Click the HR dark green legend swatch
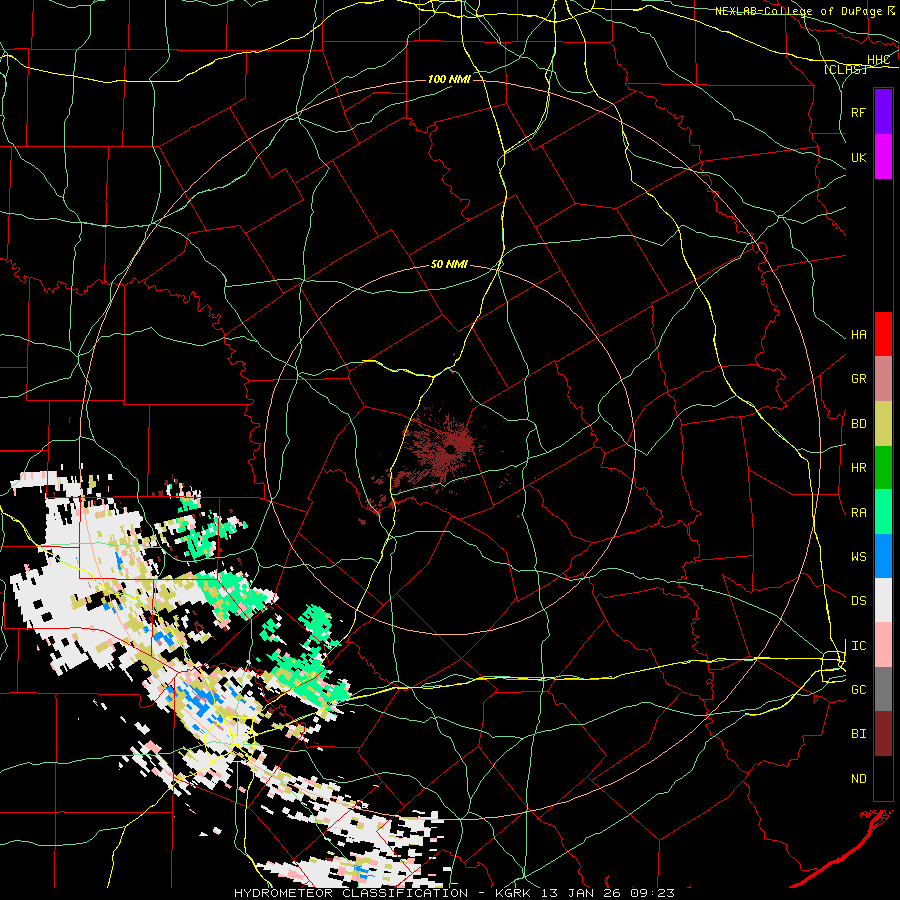The width and height of the screenshot is (900, 900). point(883,467)
